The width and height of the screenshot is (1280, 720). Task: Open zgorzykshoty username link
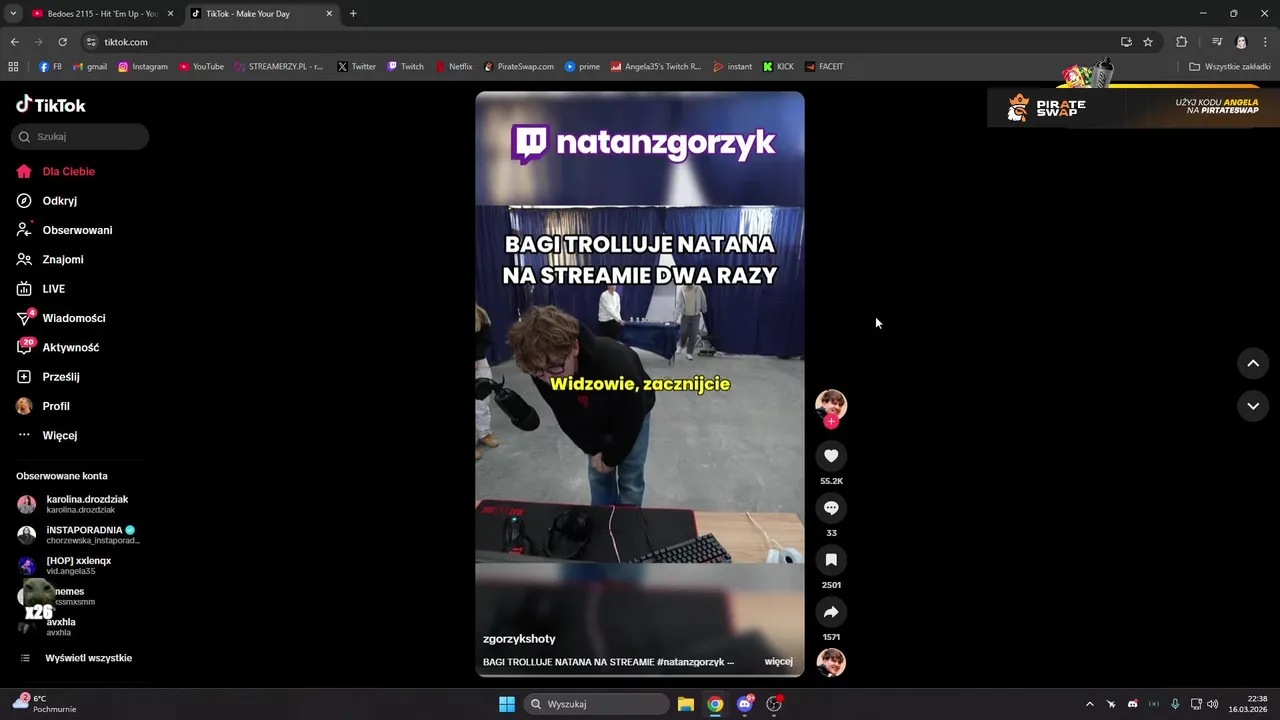pyautogui.click(x=519, y=639)
